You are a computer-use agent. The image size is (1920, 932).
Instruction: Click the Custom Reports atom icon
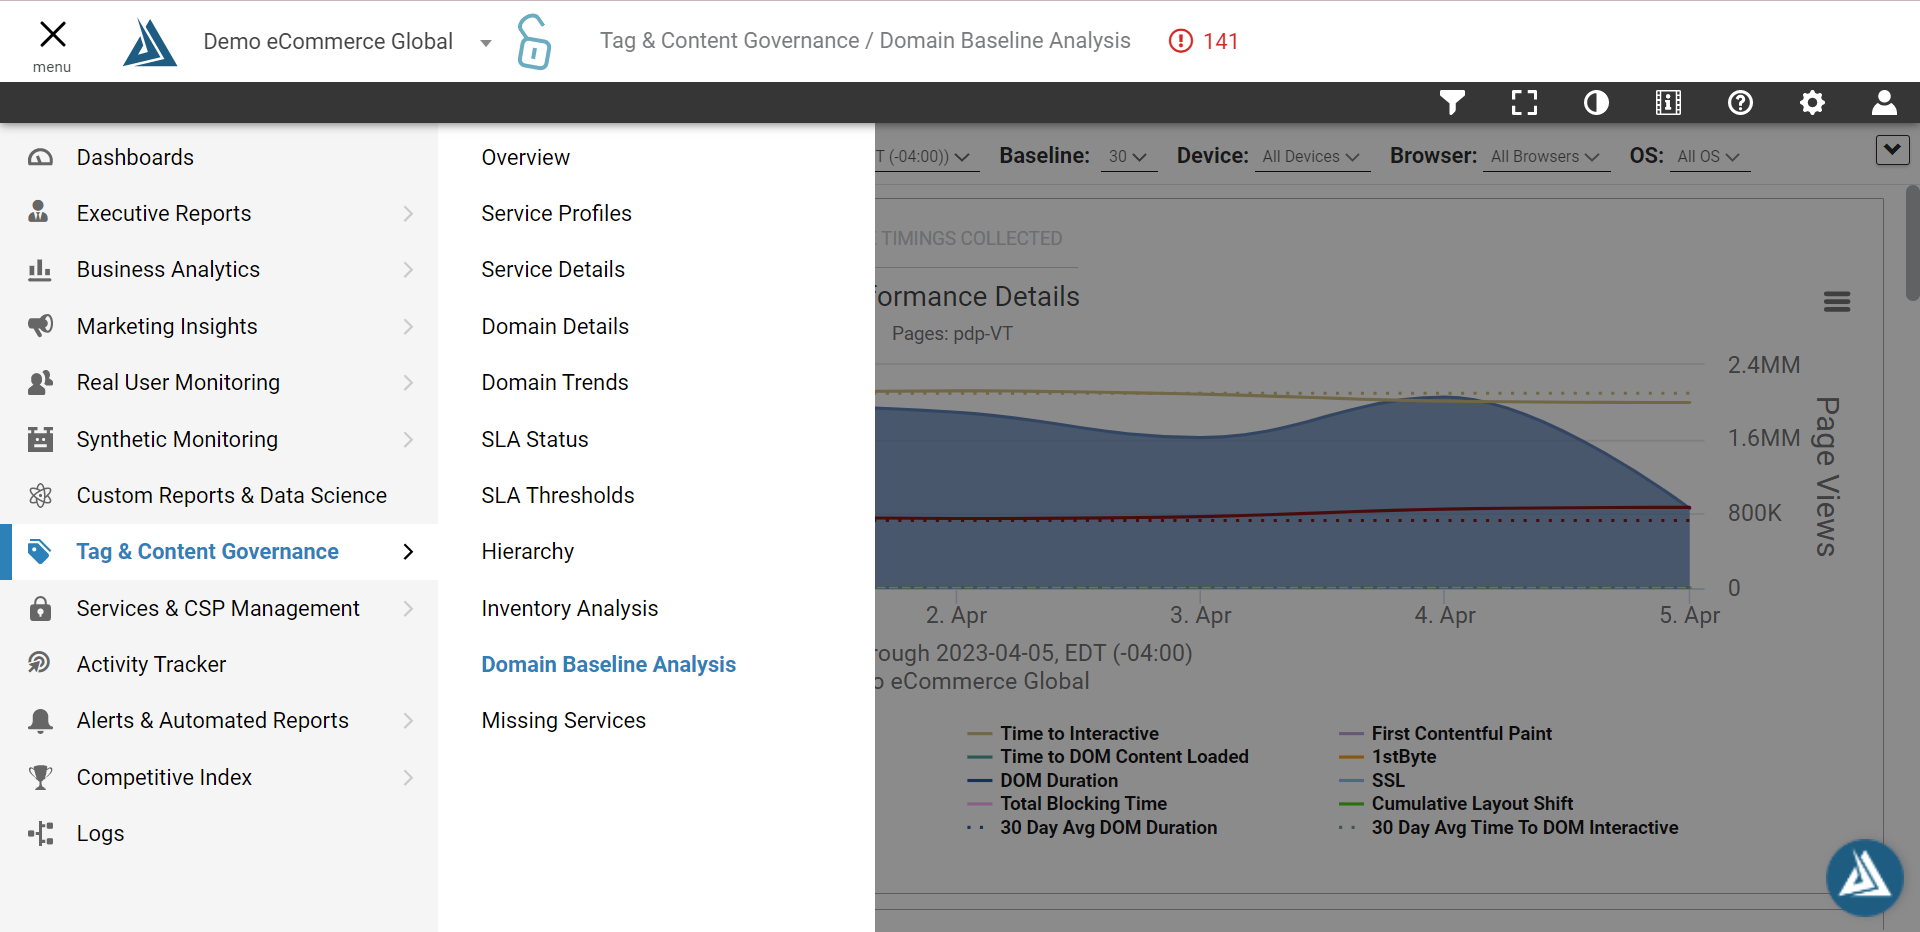(x=40, y=495)
